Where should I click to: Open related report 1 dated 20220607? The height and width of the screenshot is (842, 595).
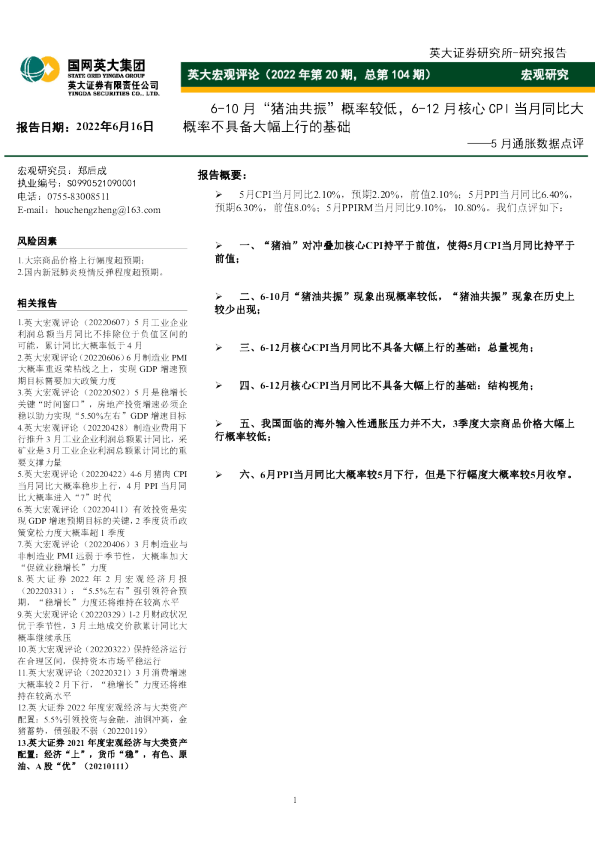pos(102,334)
